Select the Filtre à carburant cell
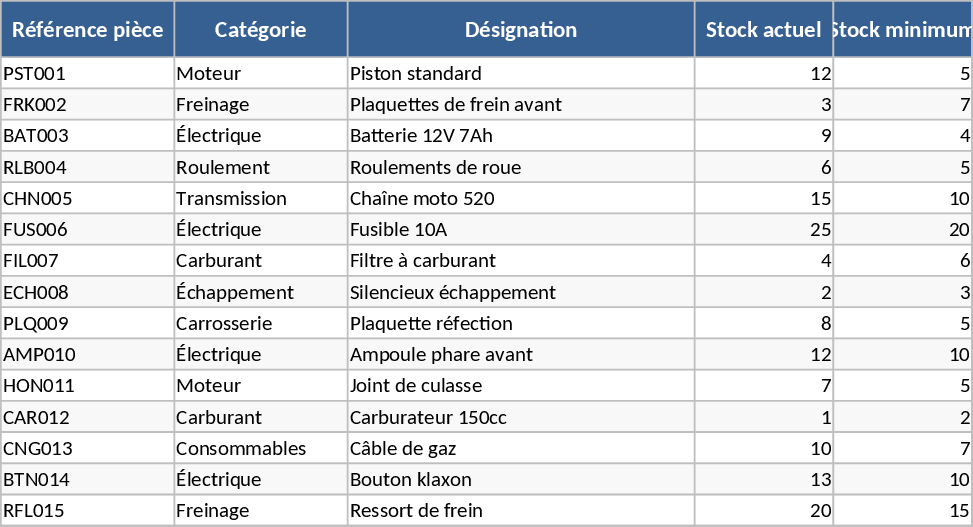The height and width of the screenshot is (527, 973). click(x=520, y=261)
